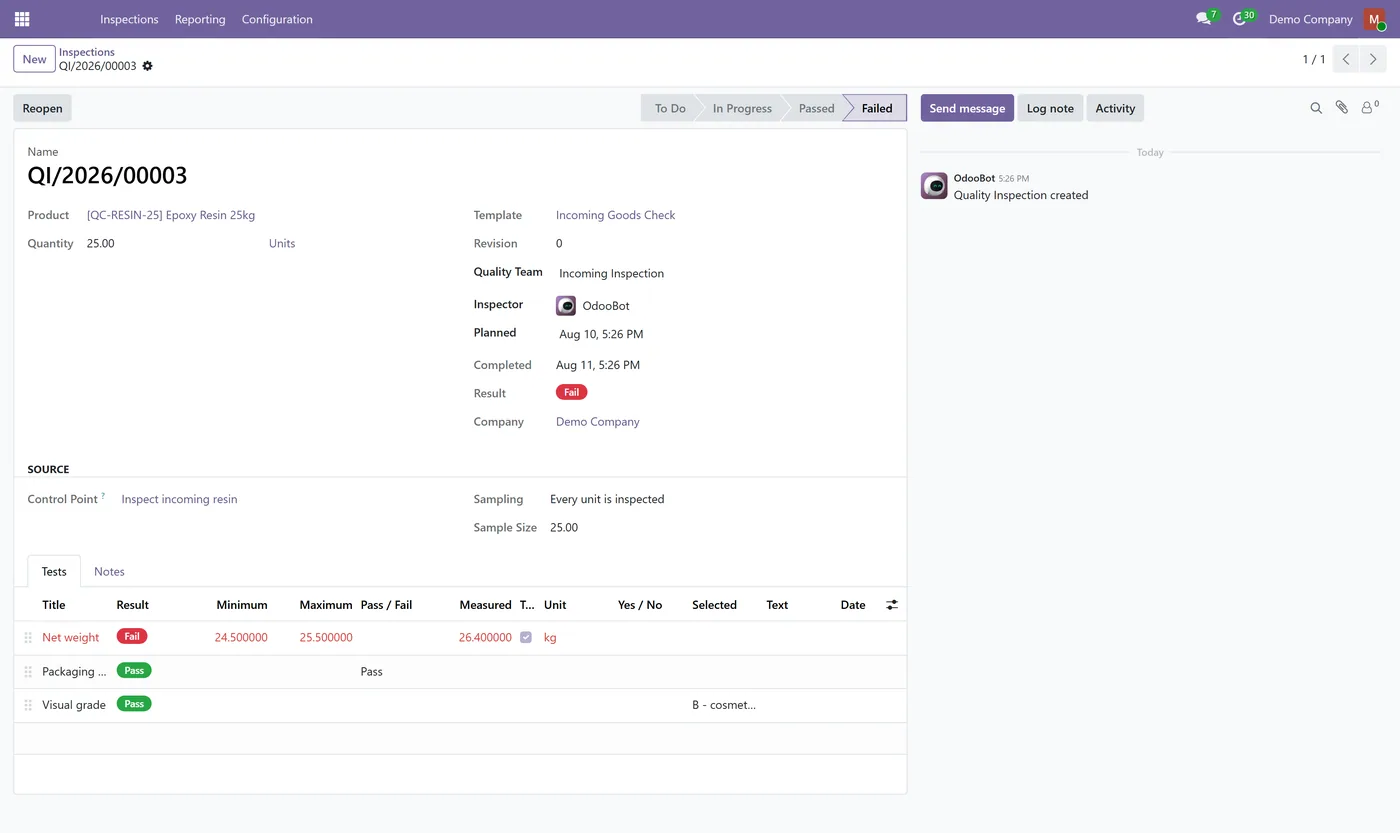Select the In Progress status stage
The width and height of the screenshot is (1400, 833).
[742, 108]
